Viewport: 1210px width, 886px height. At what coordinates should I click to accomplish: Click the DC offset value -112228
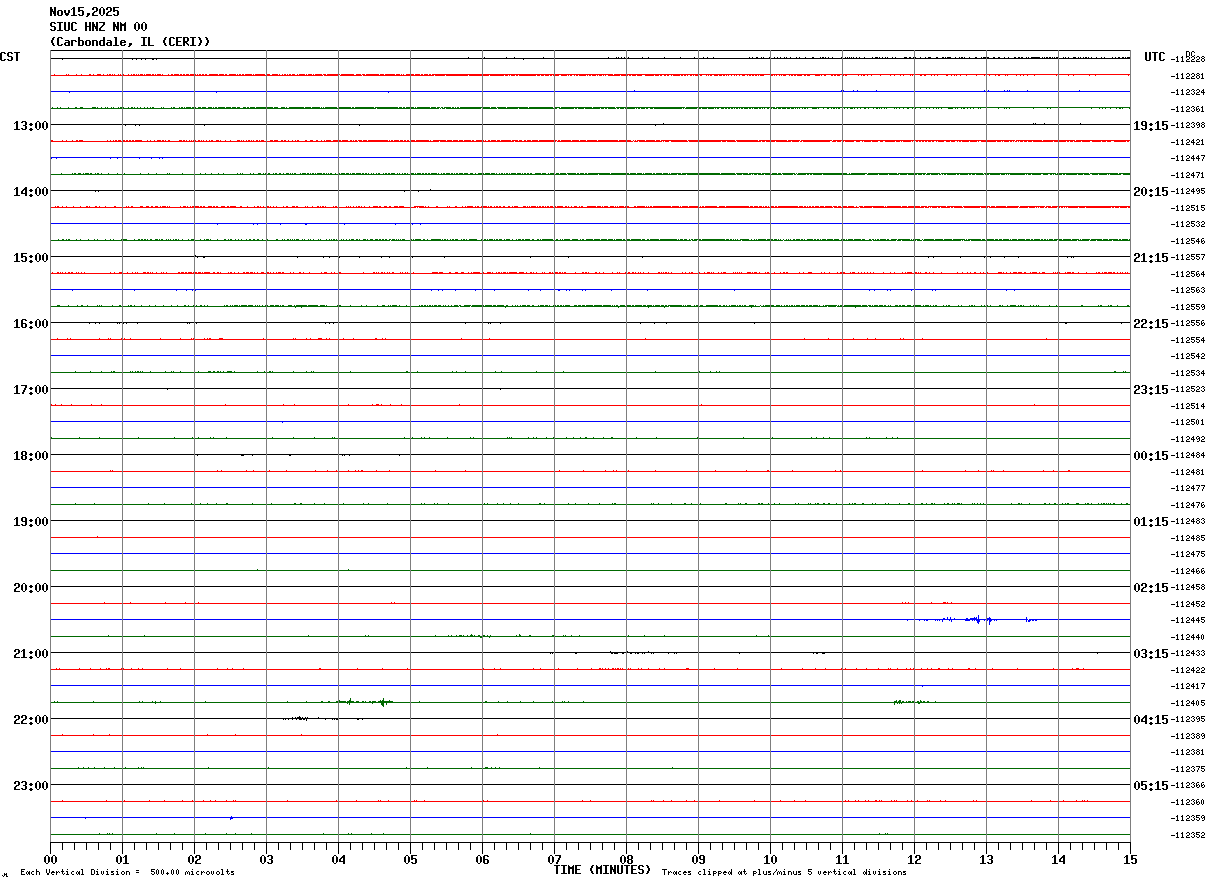1189,59
